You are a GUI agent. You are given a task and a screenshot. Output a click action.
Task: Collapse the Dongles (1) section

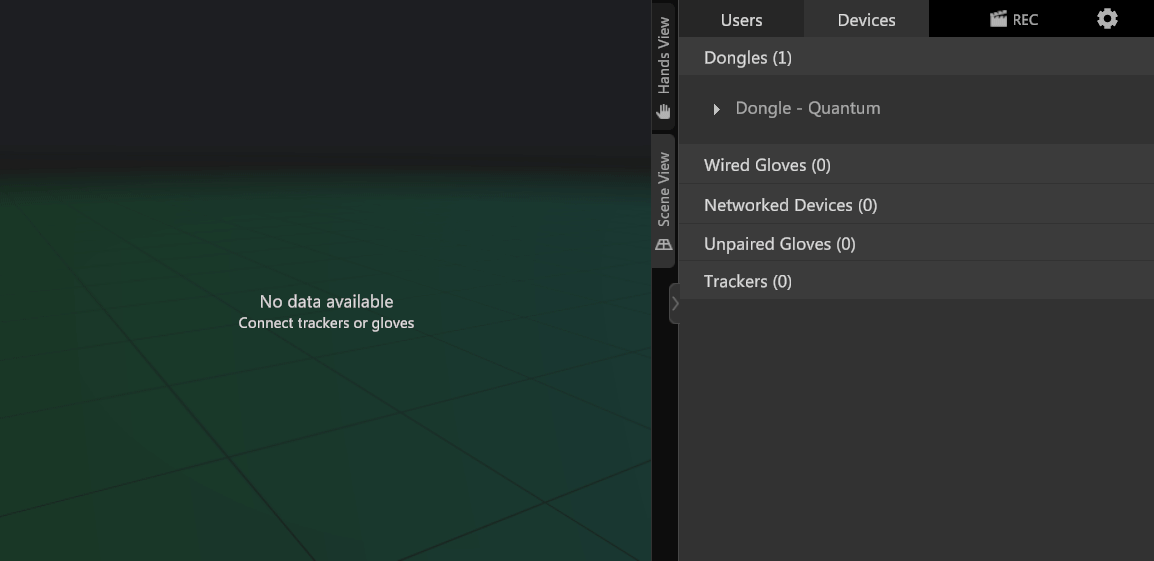748,58
